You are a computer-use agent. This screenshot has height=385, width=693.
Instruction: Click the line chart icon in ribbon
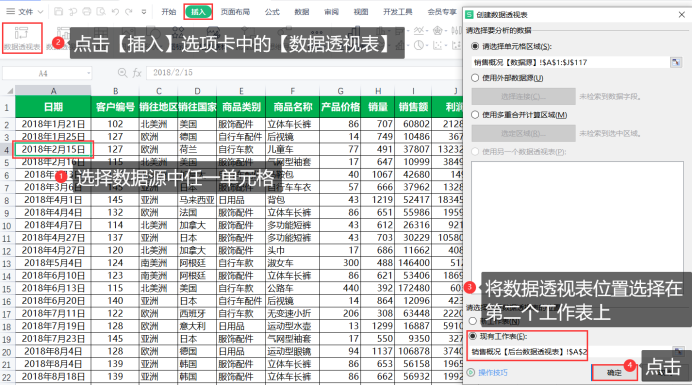pos(419,30)
